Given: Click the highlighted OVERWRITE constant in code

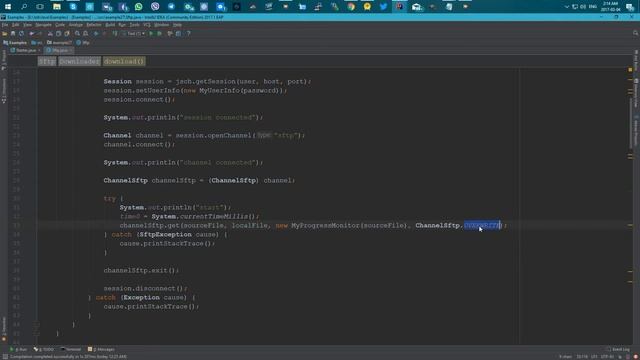Looking at the screenshot, I should click(482, 225).
